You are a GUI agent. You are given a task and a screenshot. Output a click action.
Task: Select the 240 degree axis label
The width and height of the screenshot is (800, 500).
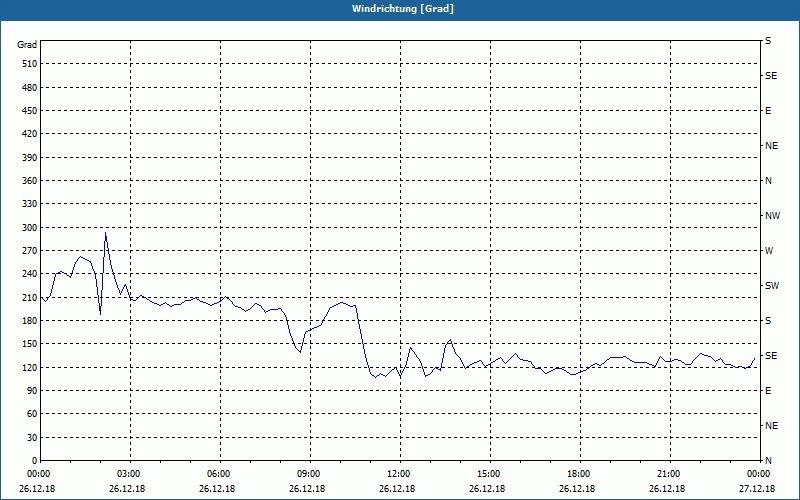pos(30,274)
